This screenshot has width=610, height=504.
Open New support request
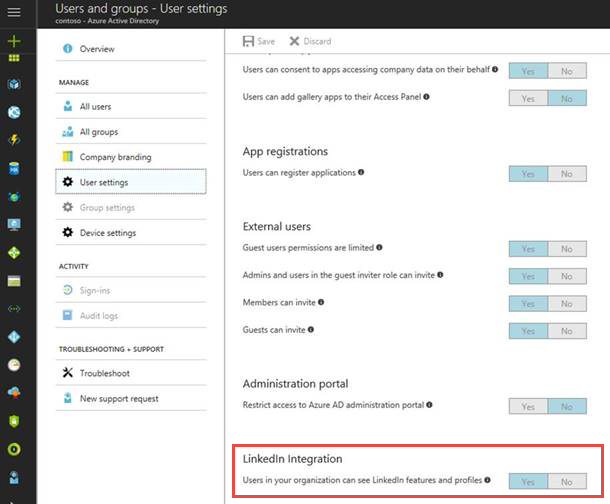131,398
